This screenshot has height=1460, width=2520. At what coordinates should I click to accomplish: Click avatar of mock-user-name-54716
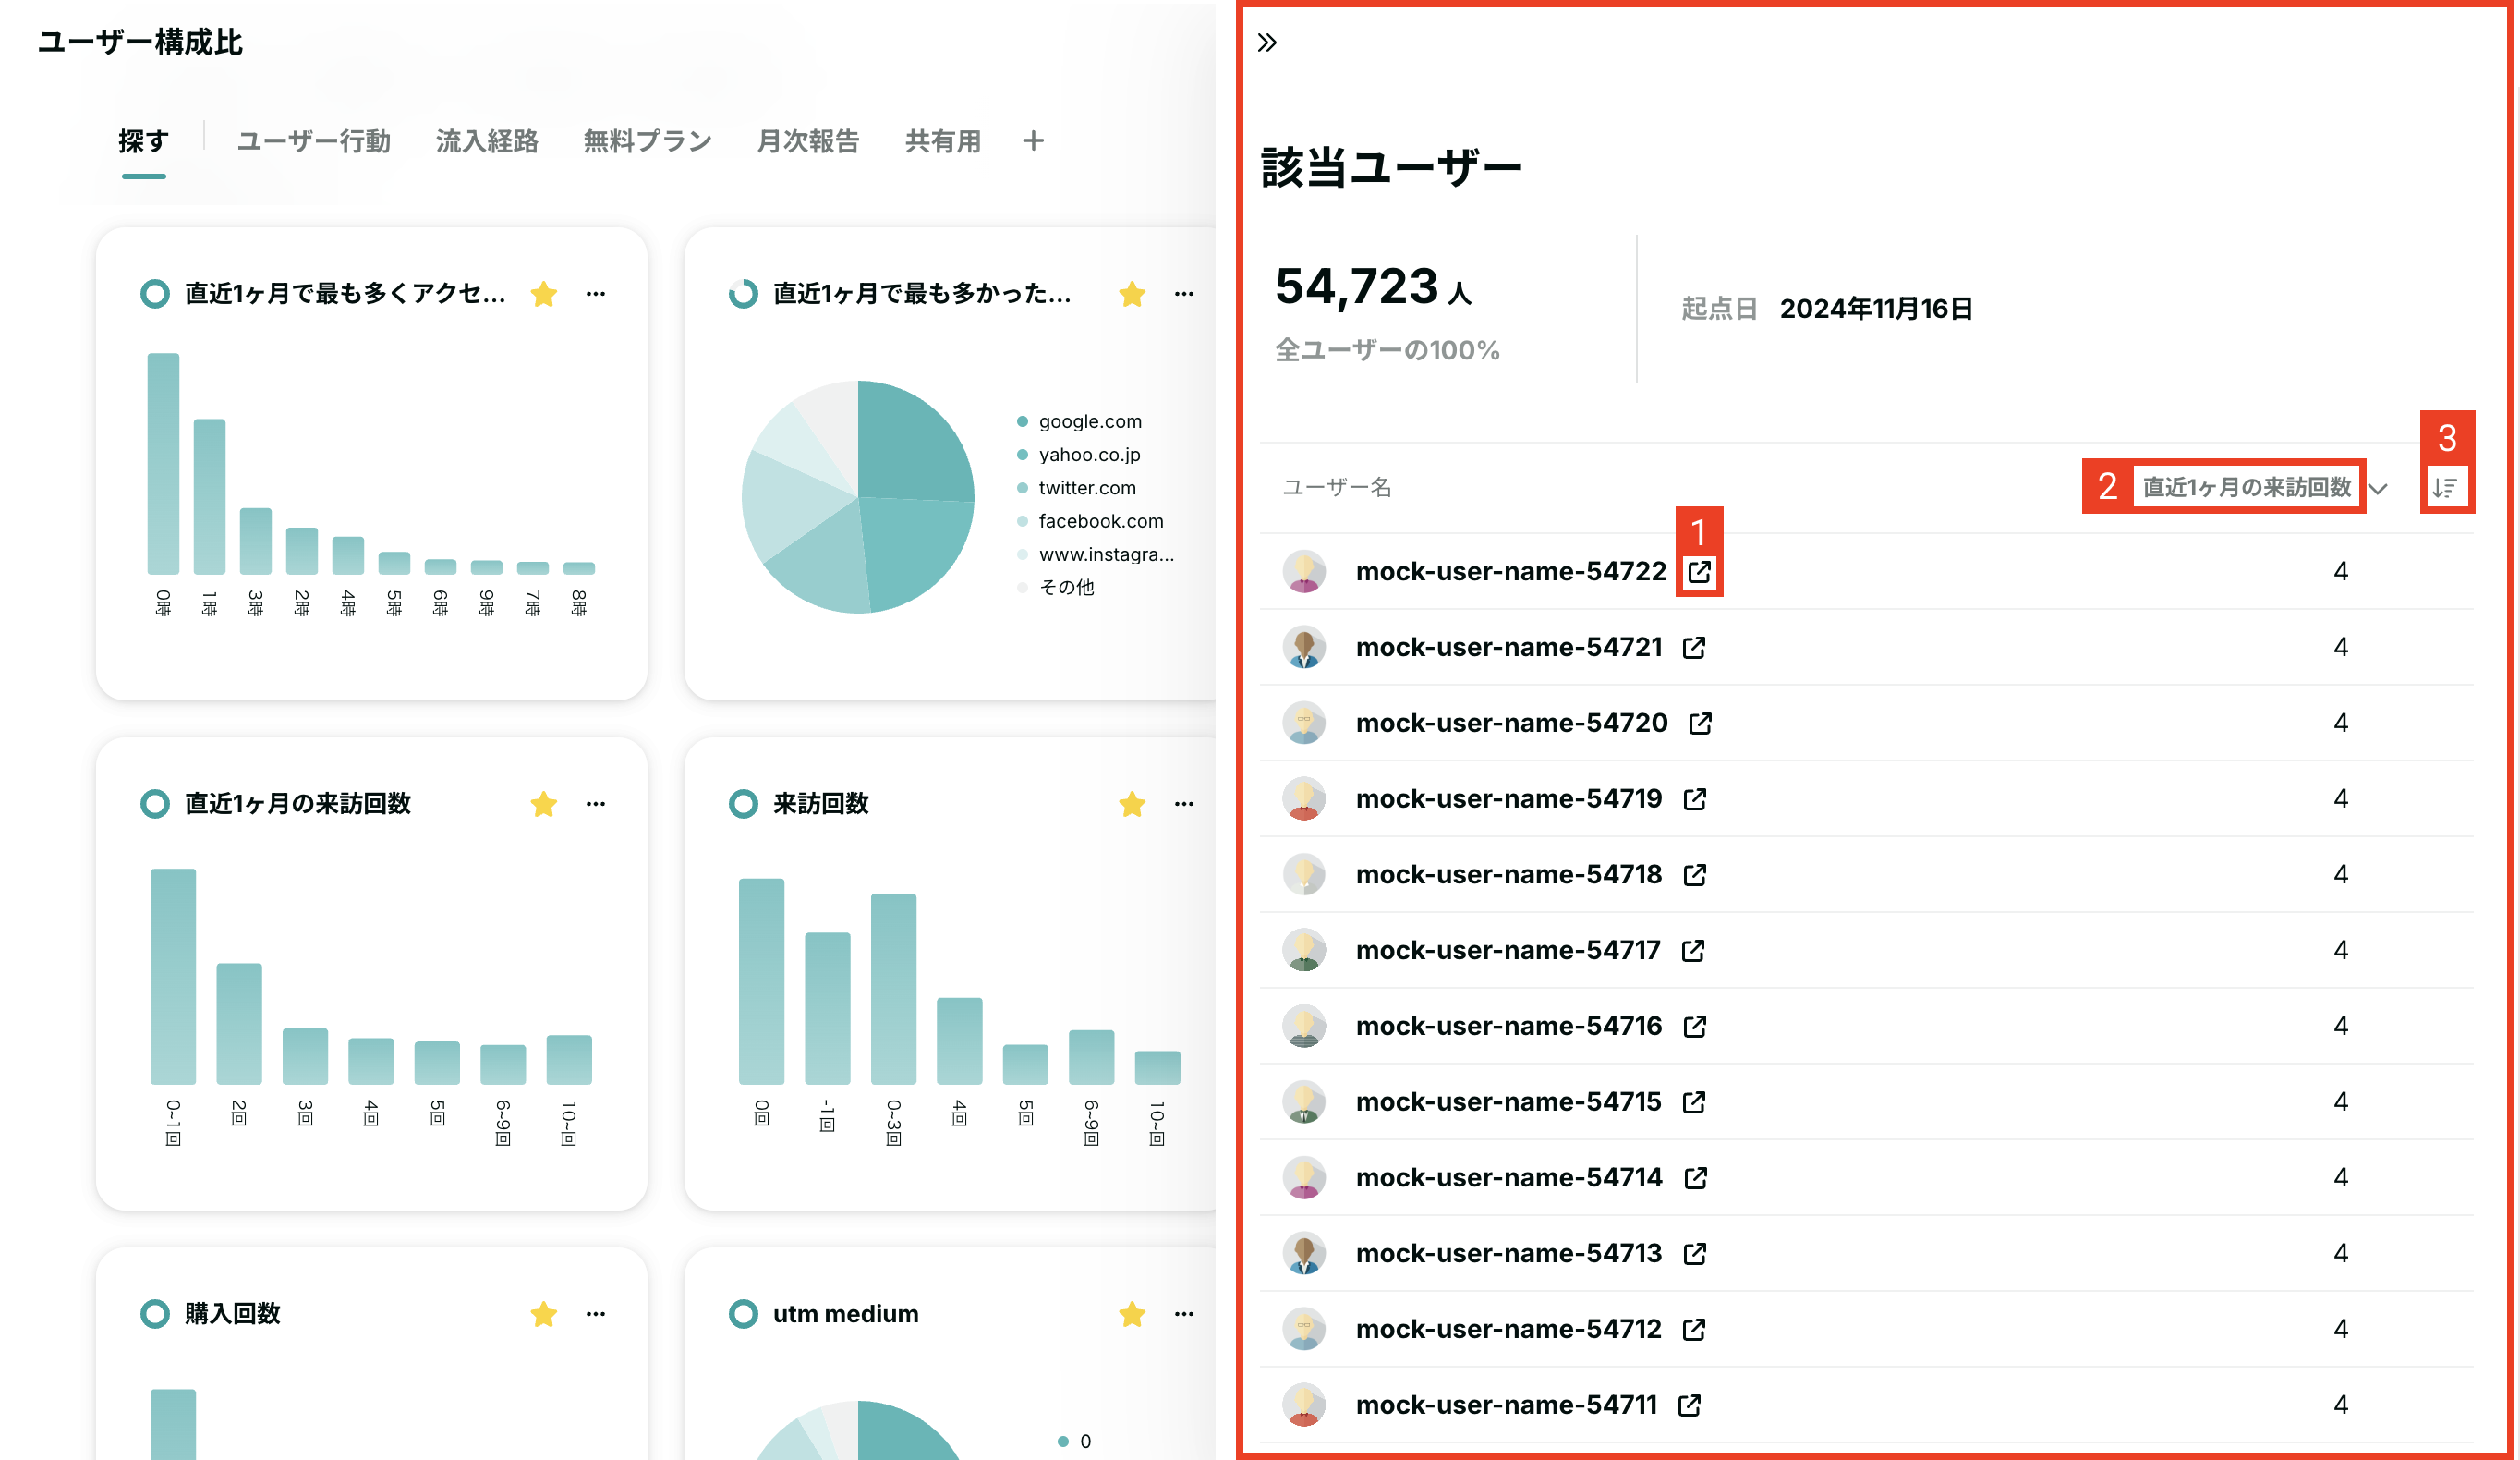(x=1304, y=1026)
